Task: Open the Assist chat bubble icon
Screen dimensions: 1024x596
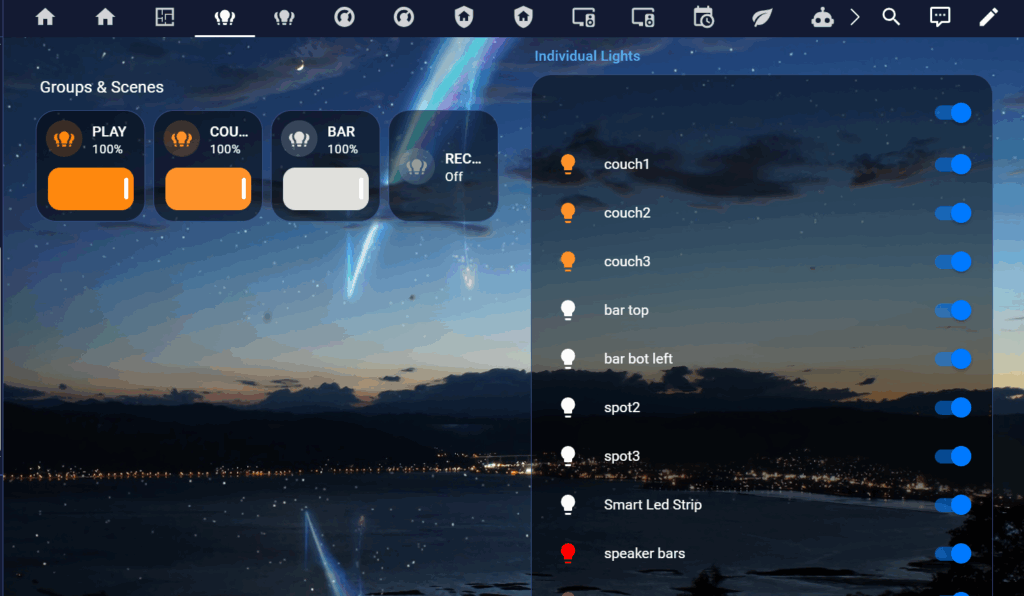Action: pyautogui.click(x=940, y=17)
